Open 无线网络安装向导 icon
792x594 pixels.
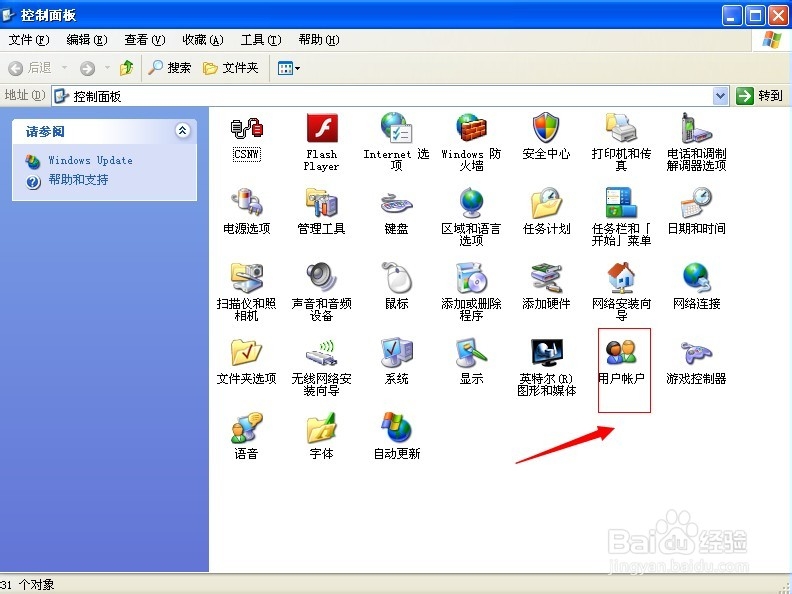pyautogui.click(x=321, y=352)
